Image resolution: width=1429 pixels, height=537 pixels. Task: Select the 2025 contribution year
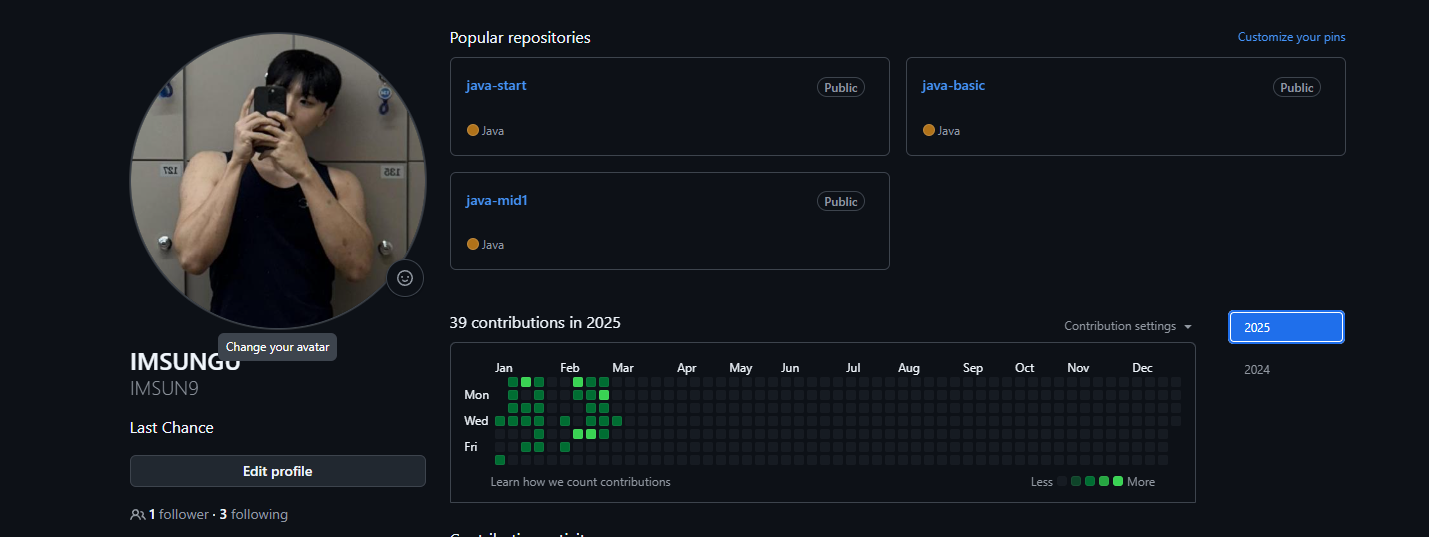point(1286,327)
